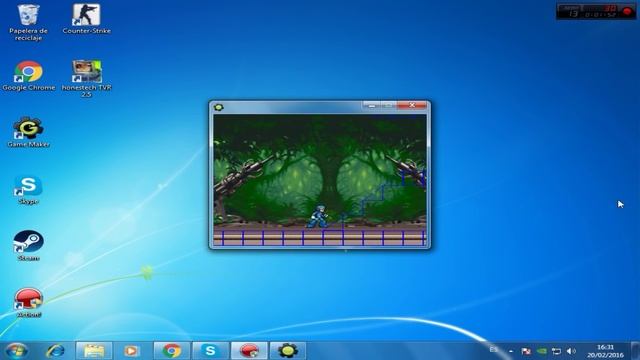Select the honestech TVR 2.5 shortcut

point(86,79)
